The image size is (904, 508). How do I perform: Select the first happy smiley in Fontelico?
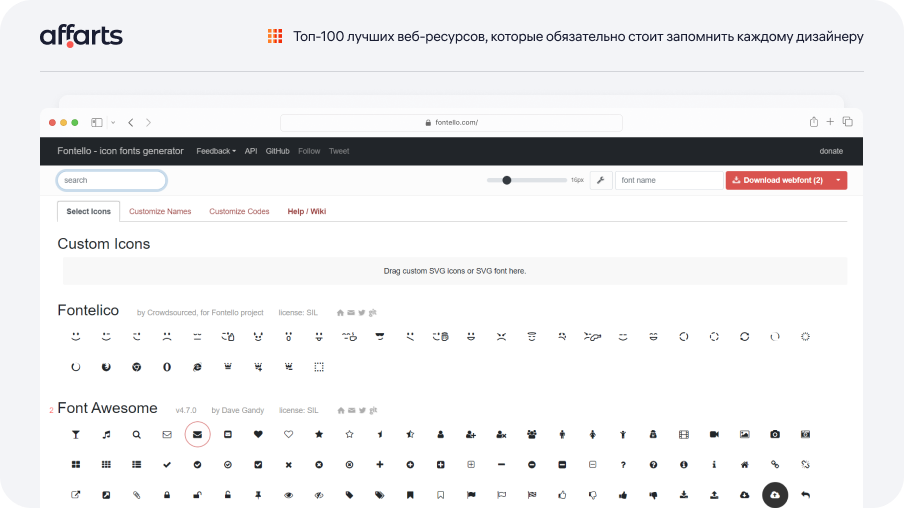pyautogui.click(x=76, y=336)
